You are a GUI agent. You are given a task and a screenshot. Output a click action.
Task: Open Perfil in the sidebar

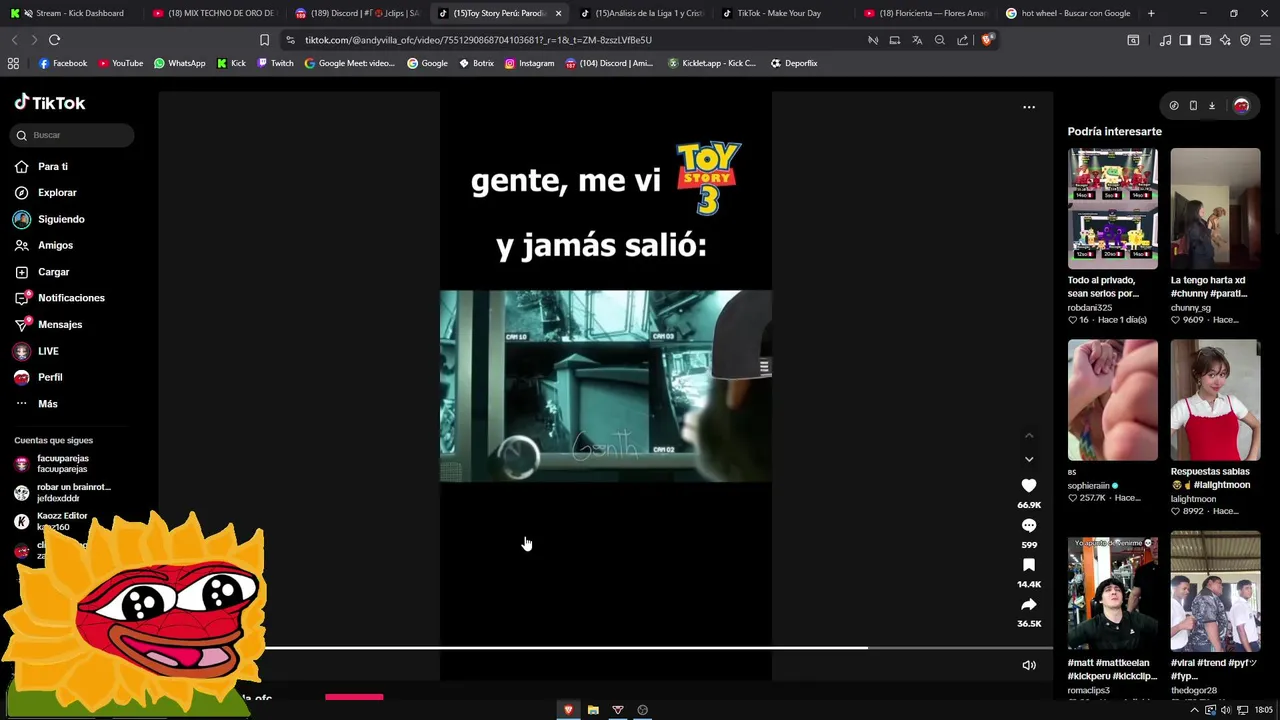click(38, 377)
